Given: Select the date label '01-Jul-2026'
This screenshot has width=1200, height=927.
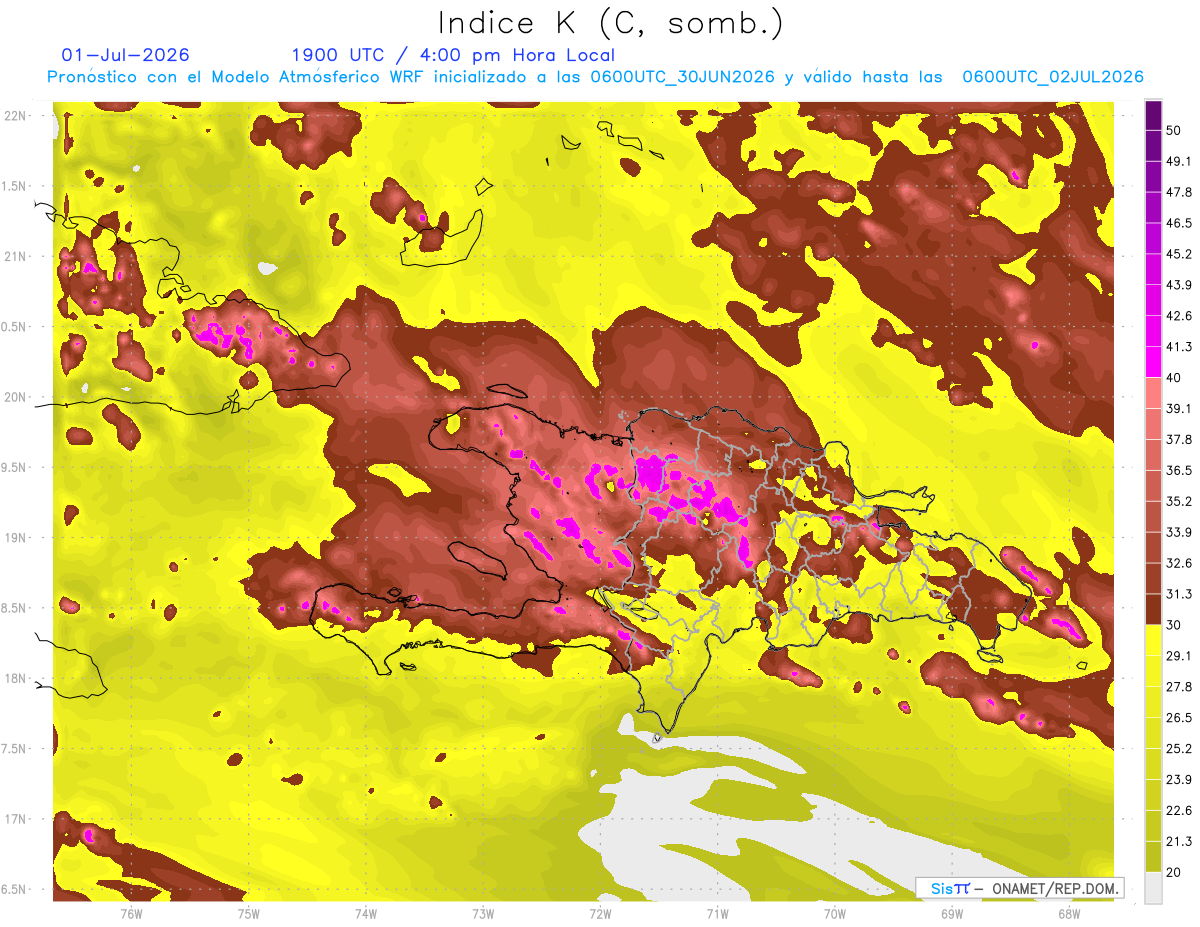Looking at the screenshot, I should [126, 55].
